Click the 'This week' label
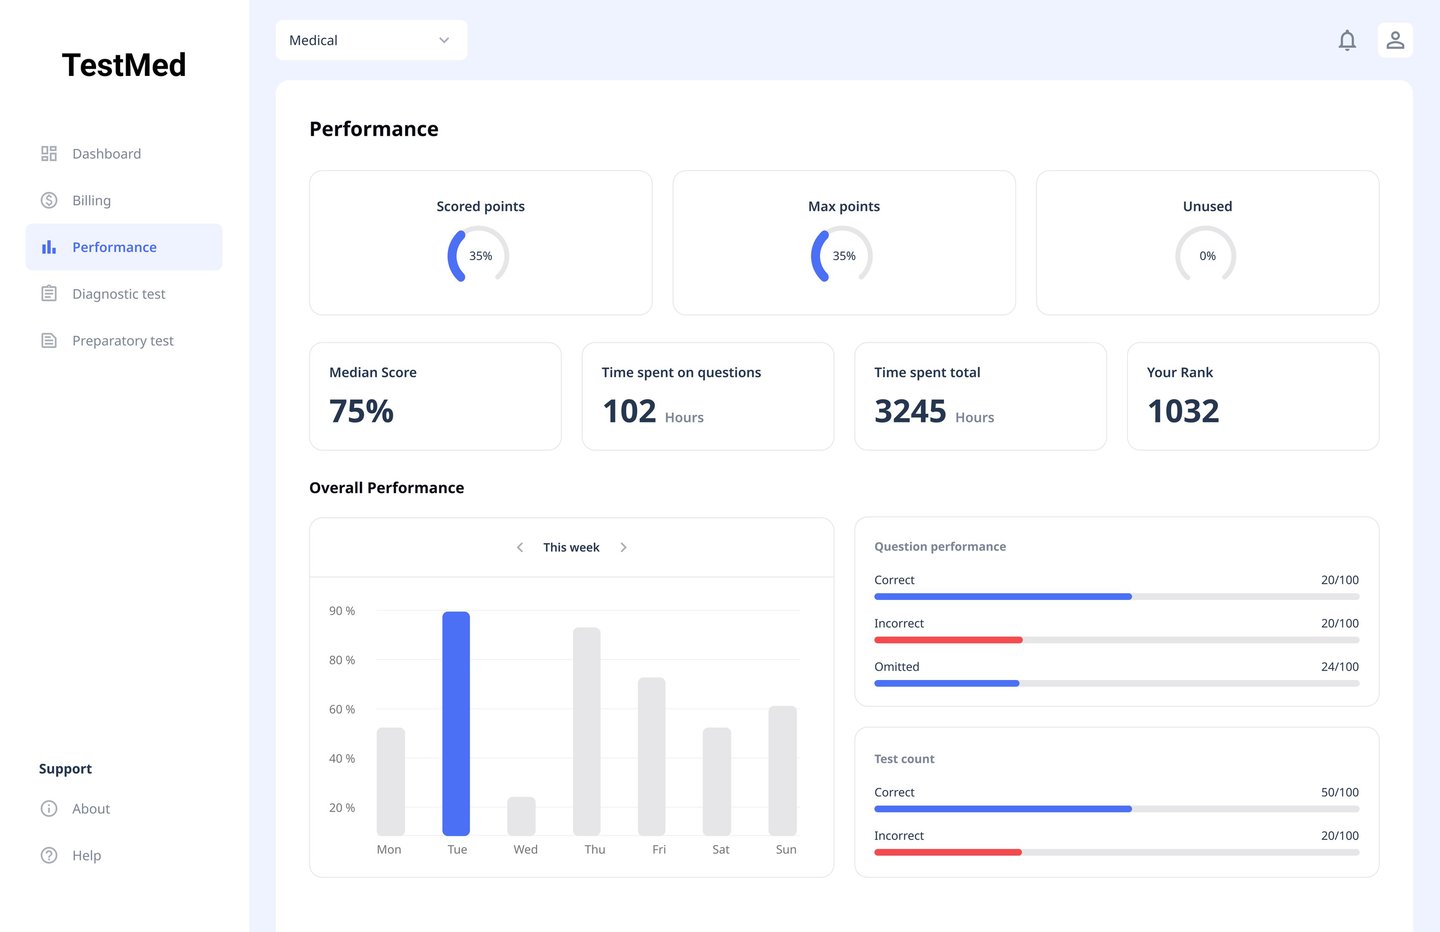 tap(571, 547)
